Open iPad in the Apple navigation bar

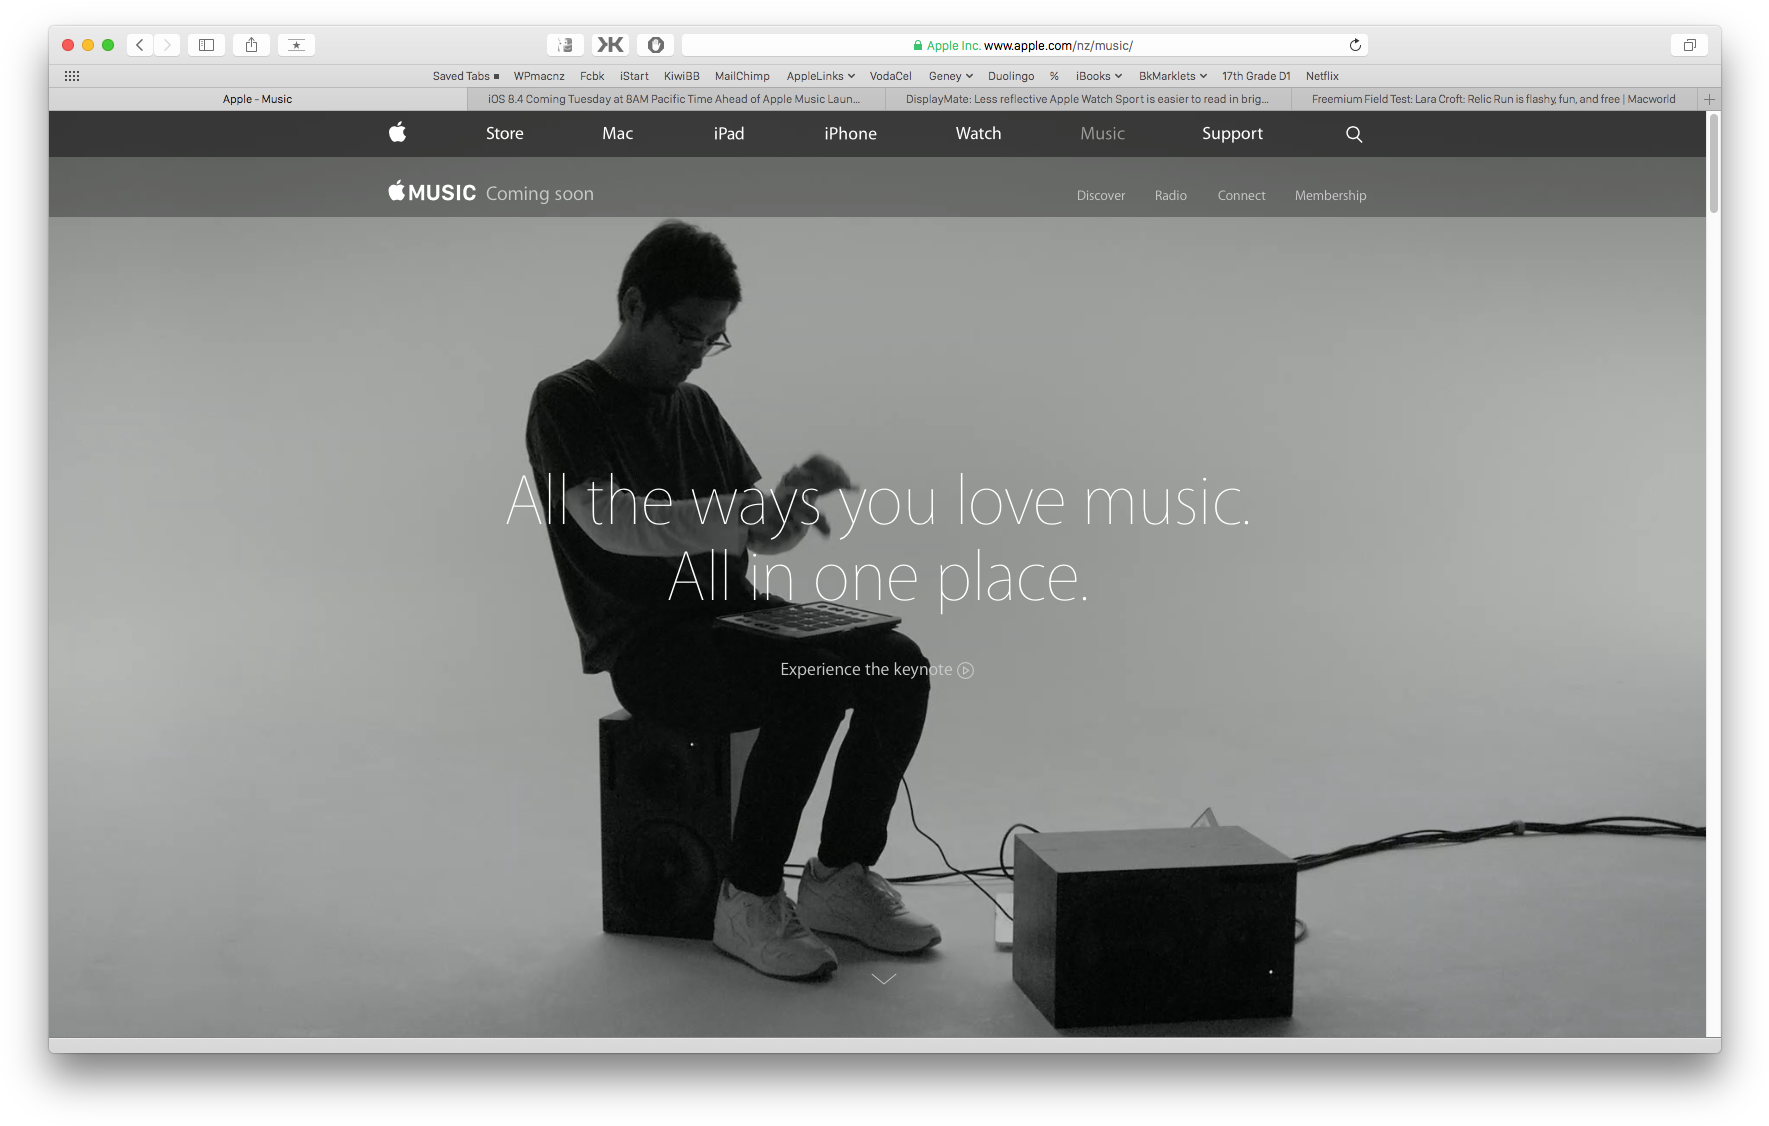tap(729, 134)
